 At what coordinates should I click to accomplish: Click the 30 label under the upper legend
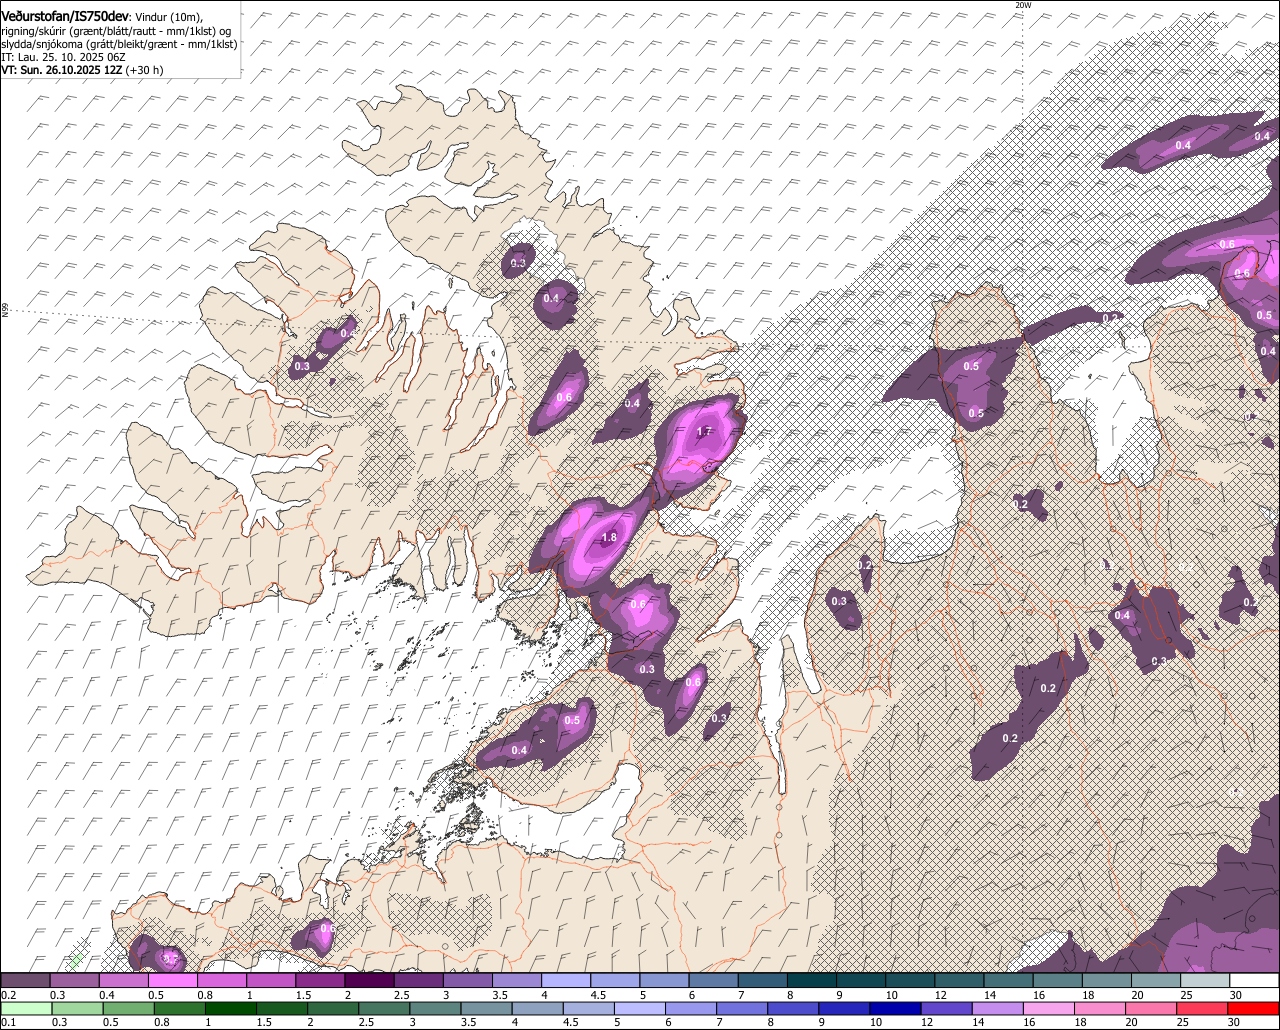[1236, 995]
